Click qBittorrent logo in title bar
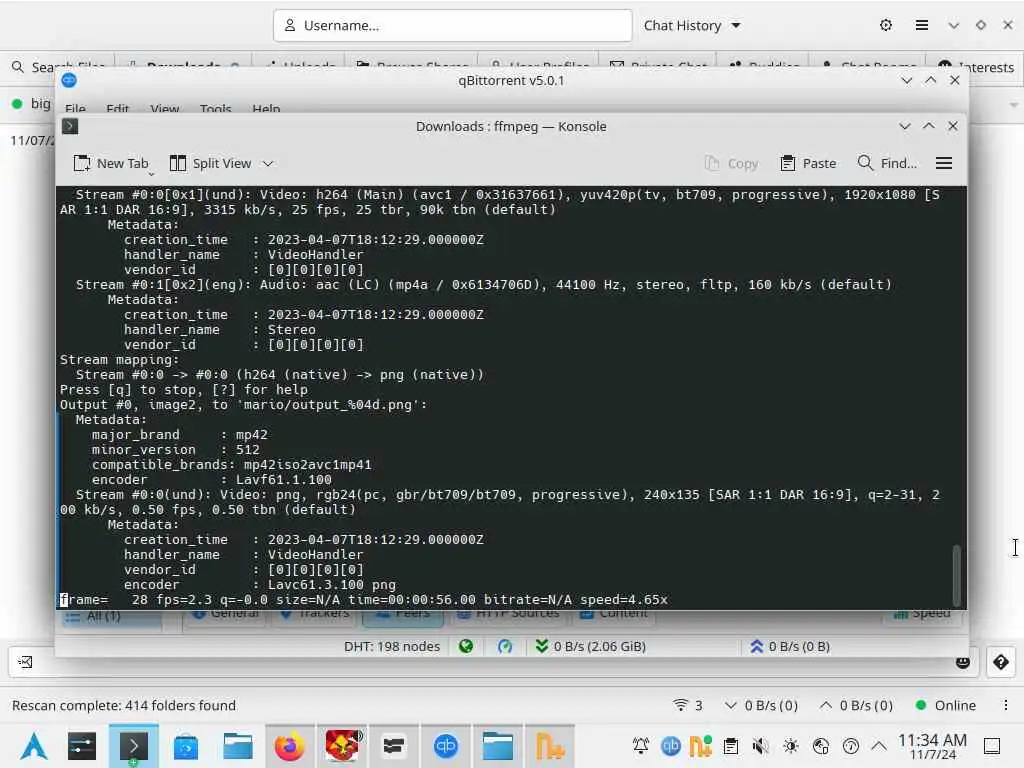This screenshot has height=768, width=1024. click(69, 80)
